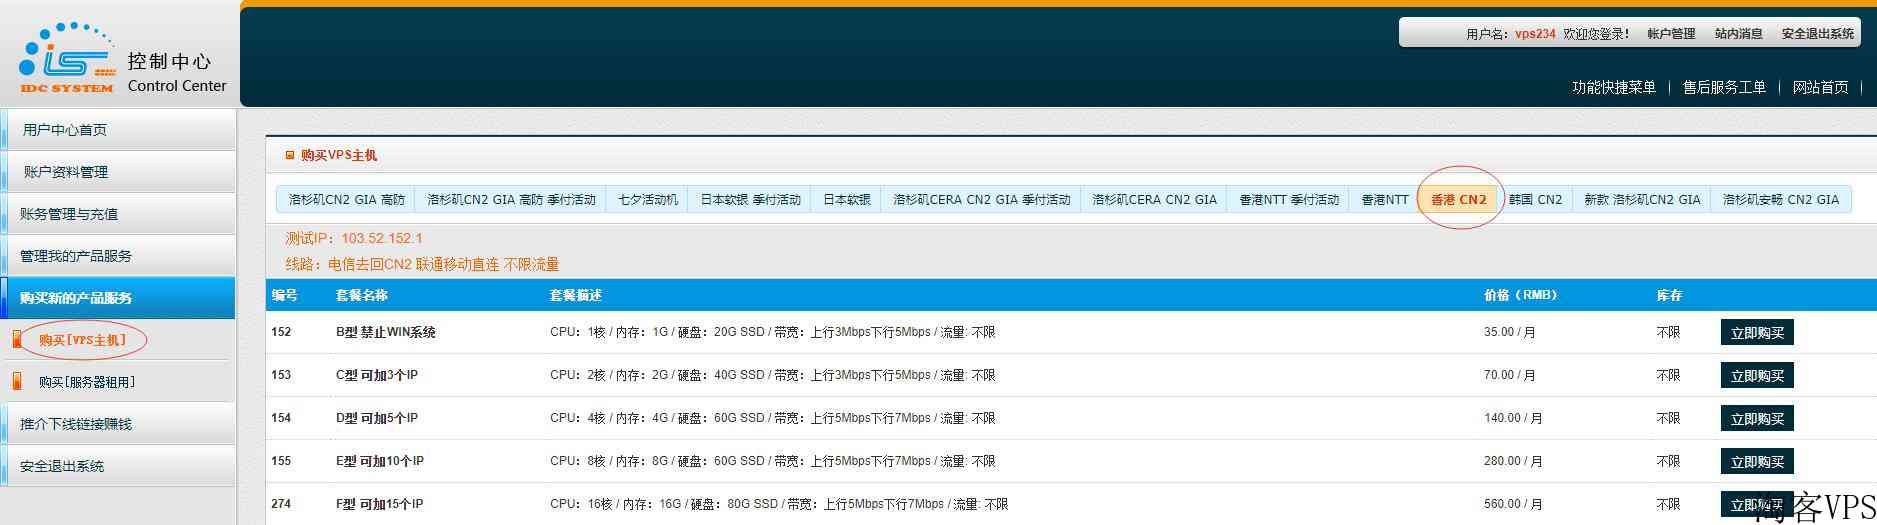Screen dimensions: 1877x525
Task: Click 立即购买 for plan 153 C型
Action: tap(1757, 376)
